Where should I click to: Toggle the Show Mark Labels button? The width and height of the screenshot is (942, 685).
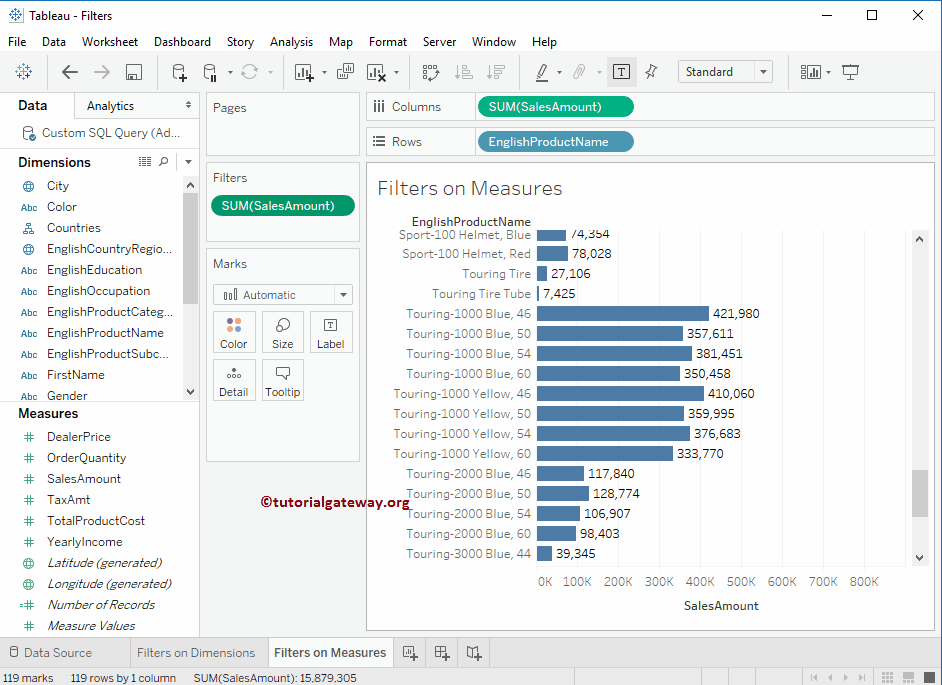621,72
